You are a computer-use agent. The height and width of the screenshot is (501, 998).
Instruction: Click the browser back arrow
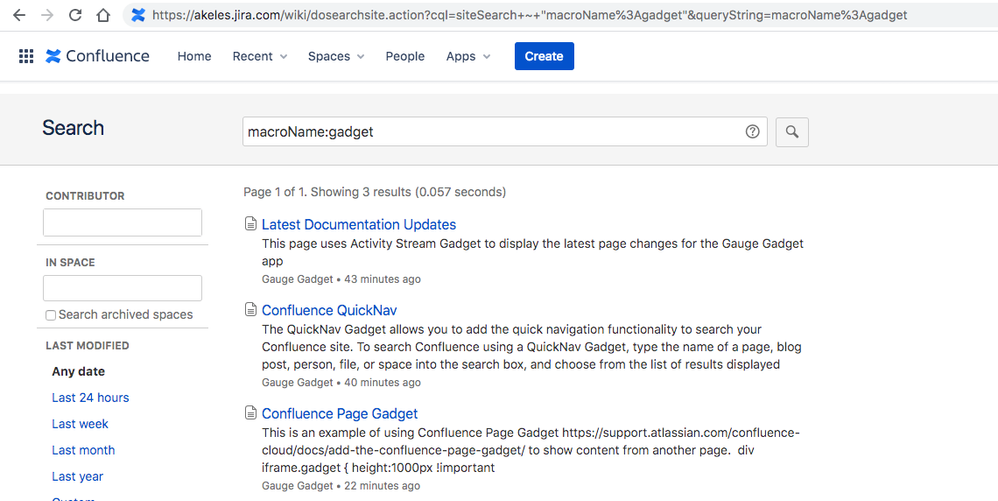point(19,15)
